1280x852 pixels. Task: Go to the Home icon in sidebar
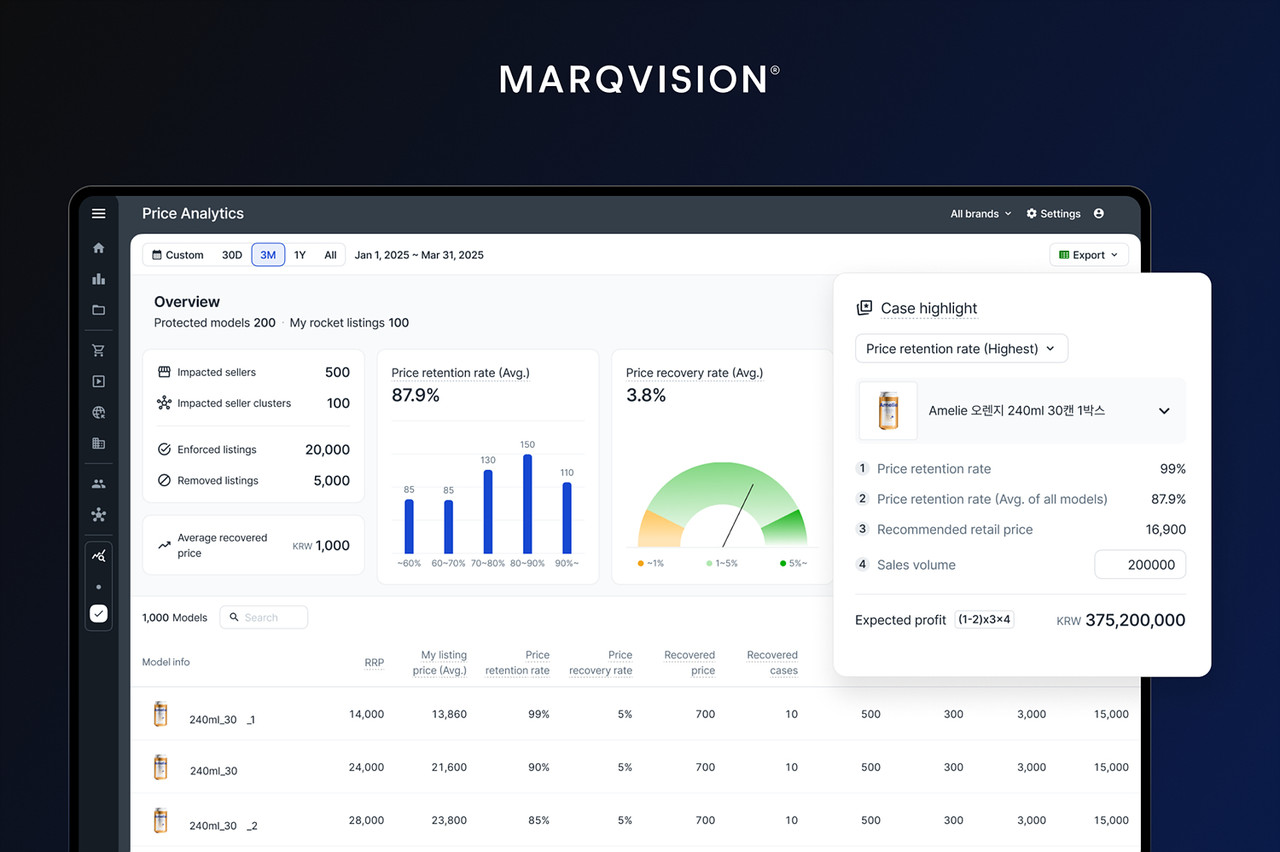[98, 248]
